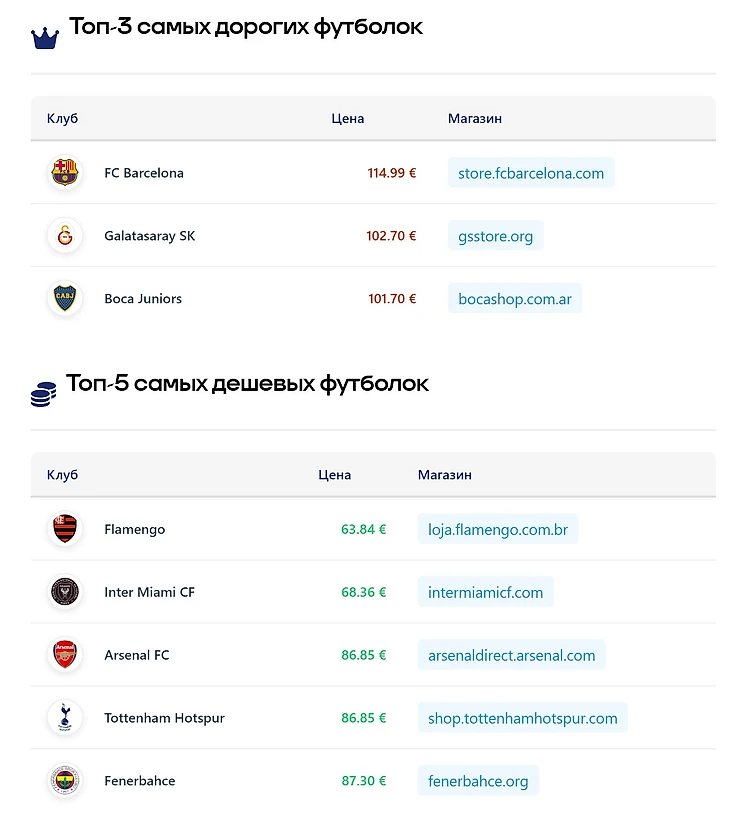Click the Boca Juniors crest icon
The image size is (730, 823).
point(64,298)
